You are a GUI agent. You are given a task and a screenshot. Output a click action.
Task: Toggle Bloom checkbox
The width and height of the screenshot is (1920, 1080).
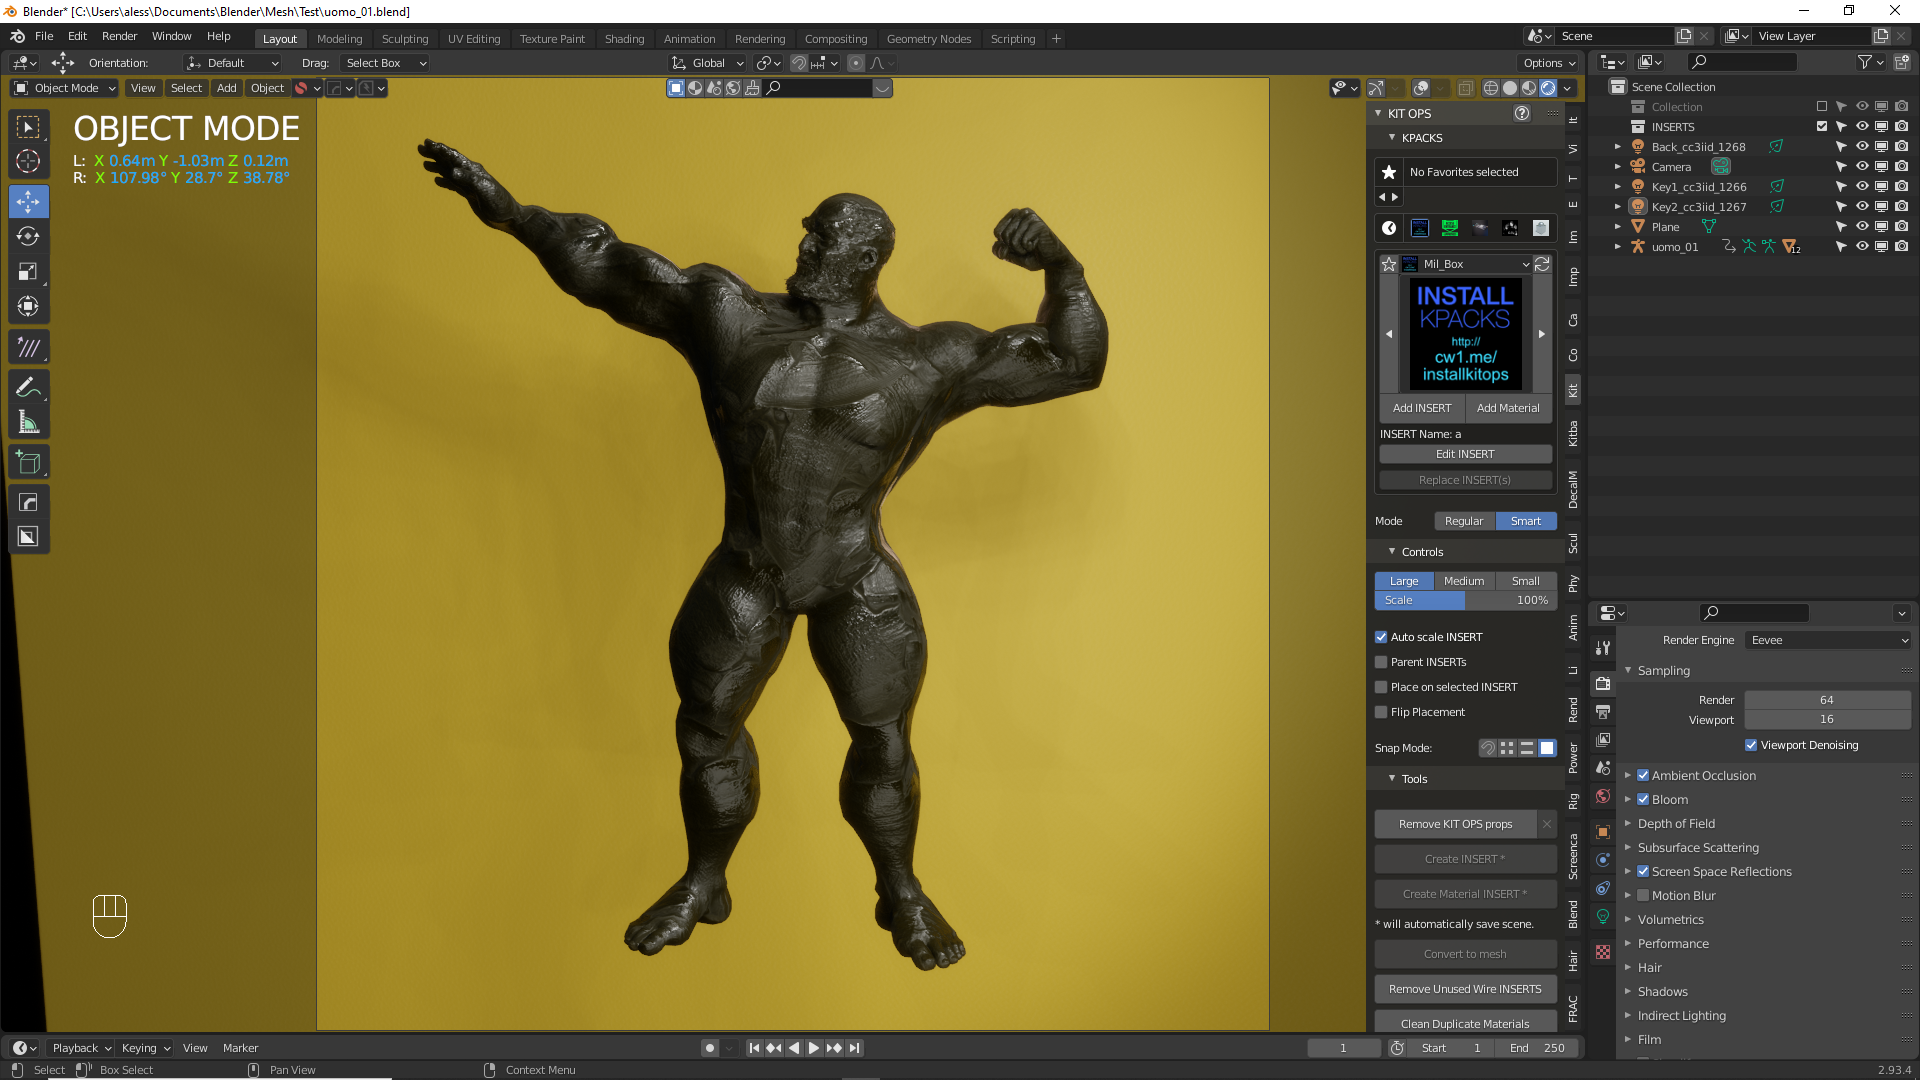[1643, 799]
